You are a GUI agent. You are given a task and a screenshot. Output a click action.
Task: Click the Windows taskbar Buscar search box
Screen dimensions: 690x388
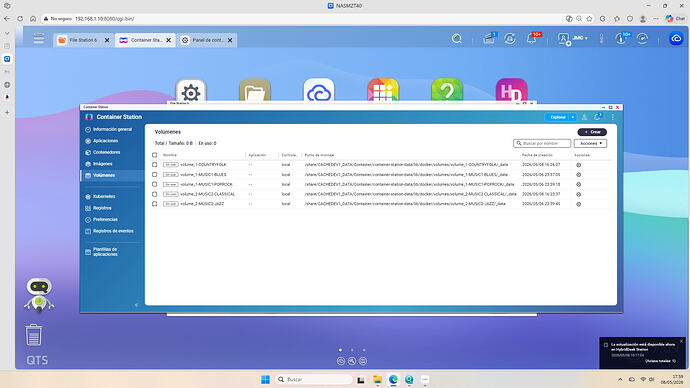point(314,379)
